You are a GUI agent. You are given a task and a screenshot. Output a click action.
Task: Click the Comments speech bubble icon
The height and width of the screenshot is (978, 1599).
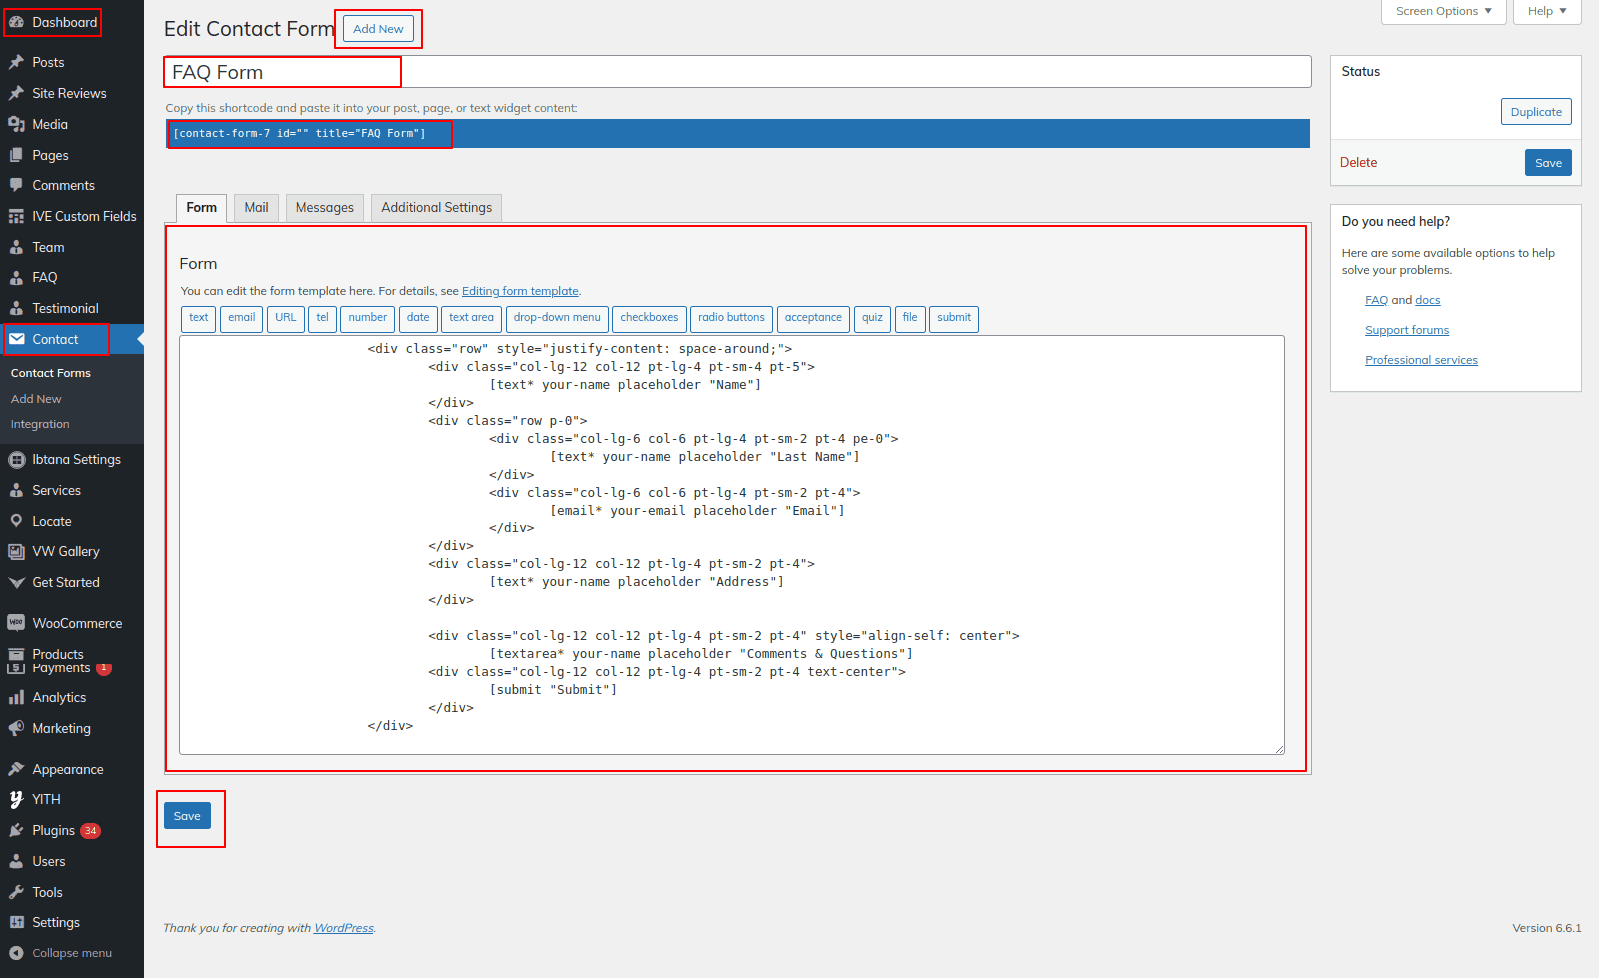point(16,185)
